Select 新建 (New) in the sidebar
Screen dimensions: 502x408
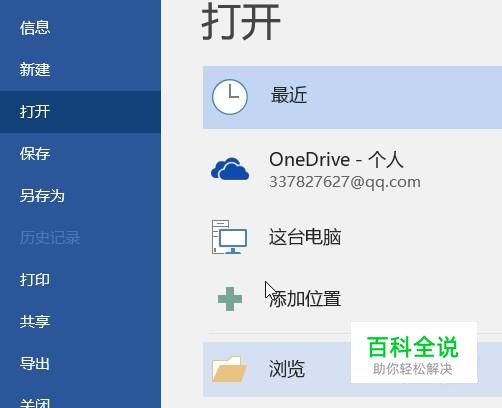click(80, 70)
